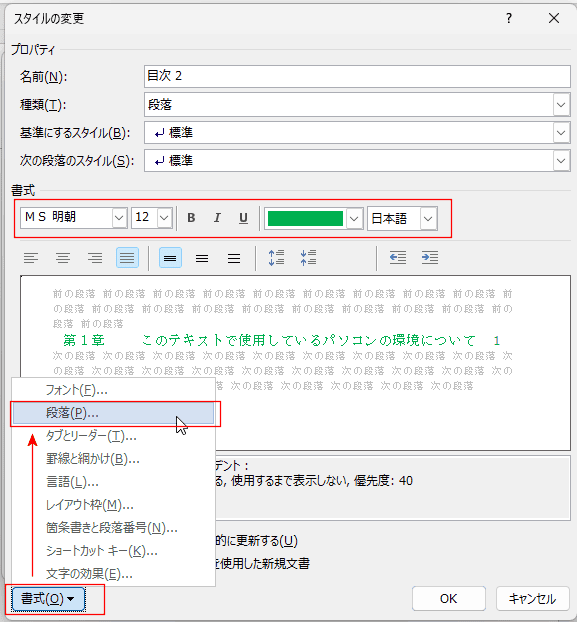
Task: Click the decrease indent icon
Action: pyautogui.click(x=398, y=258)
